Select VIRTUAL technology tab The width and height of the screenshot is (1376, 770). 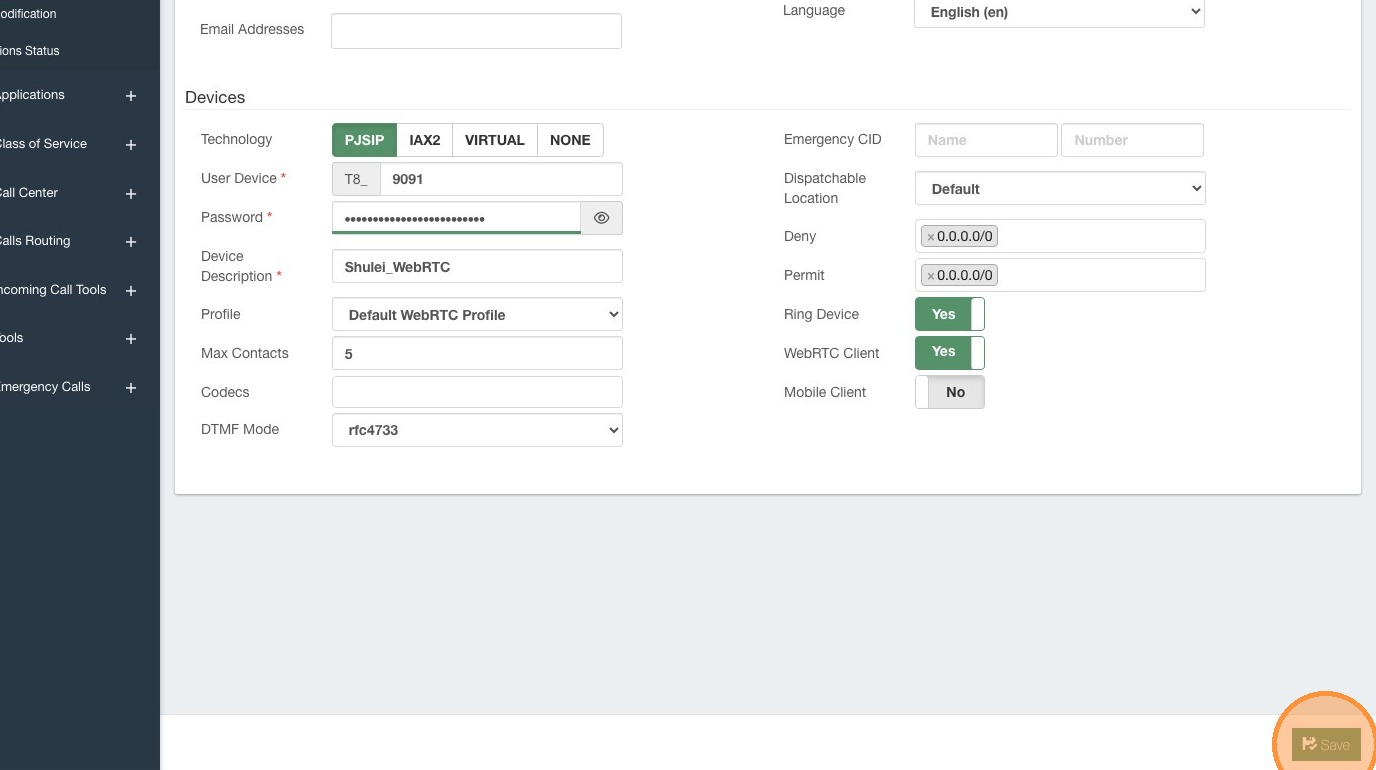pos(495,140)
